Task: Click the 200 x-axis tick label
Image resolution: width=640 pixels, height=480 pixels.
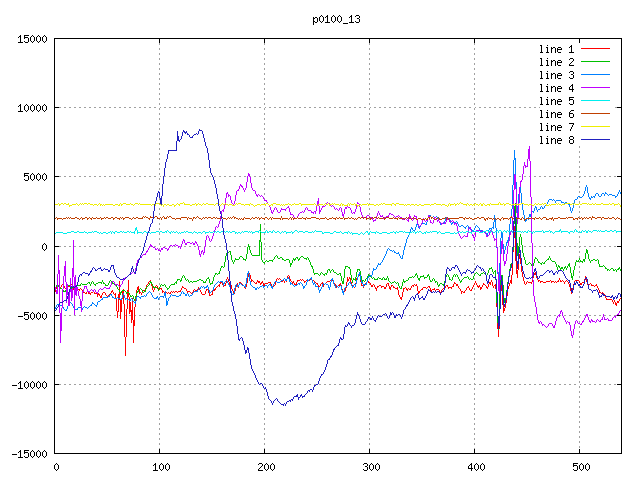Action: coord(264,466)
